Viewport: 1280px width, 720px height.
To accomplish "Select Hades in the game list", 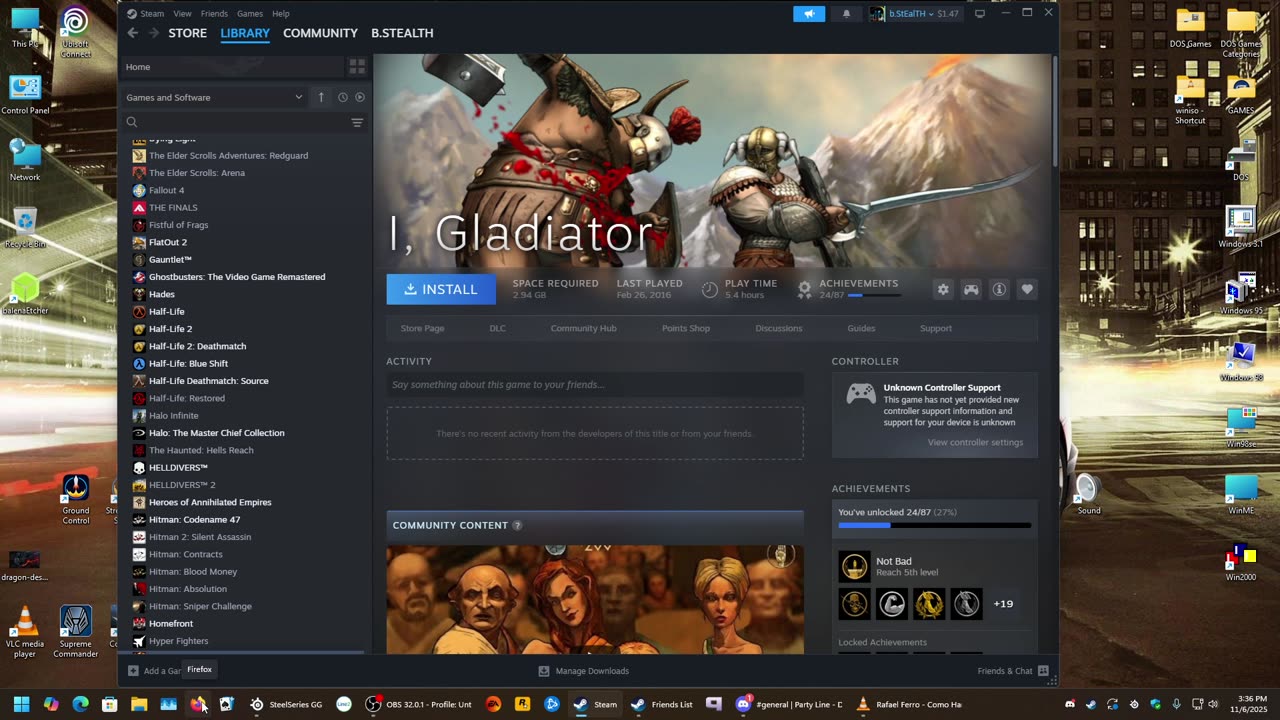I will click(x=162, y=294).
